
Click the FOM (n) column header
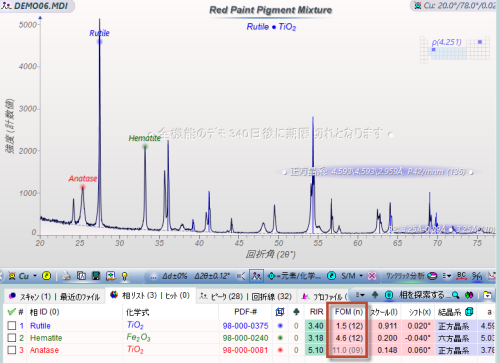pos(348,312)
